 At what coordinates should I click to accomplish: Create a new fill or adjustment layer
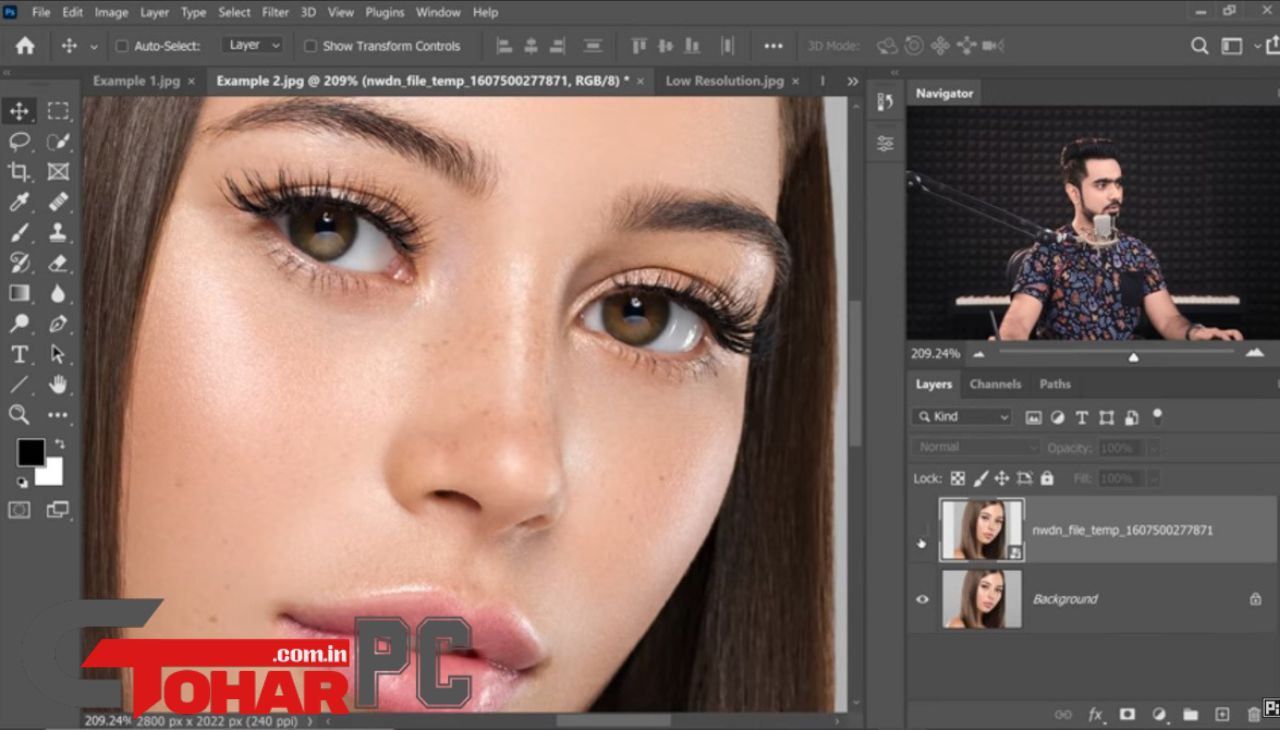coord(1159,714)
